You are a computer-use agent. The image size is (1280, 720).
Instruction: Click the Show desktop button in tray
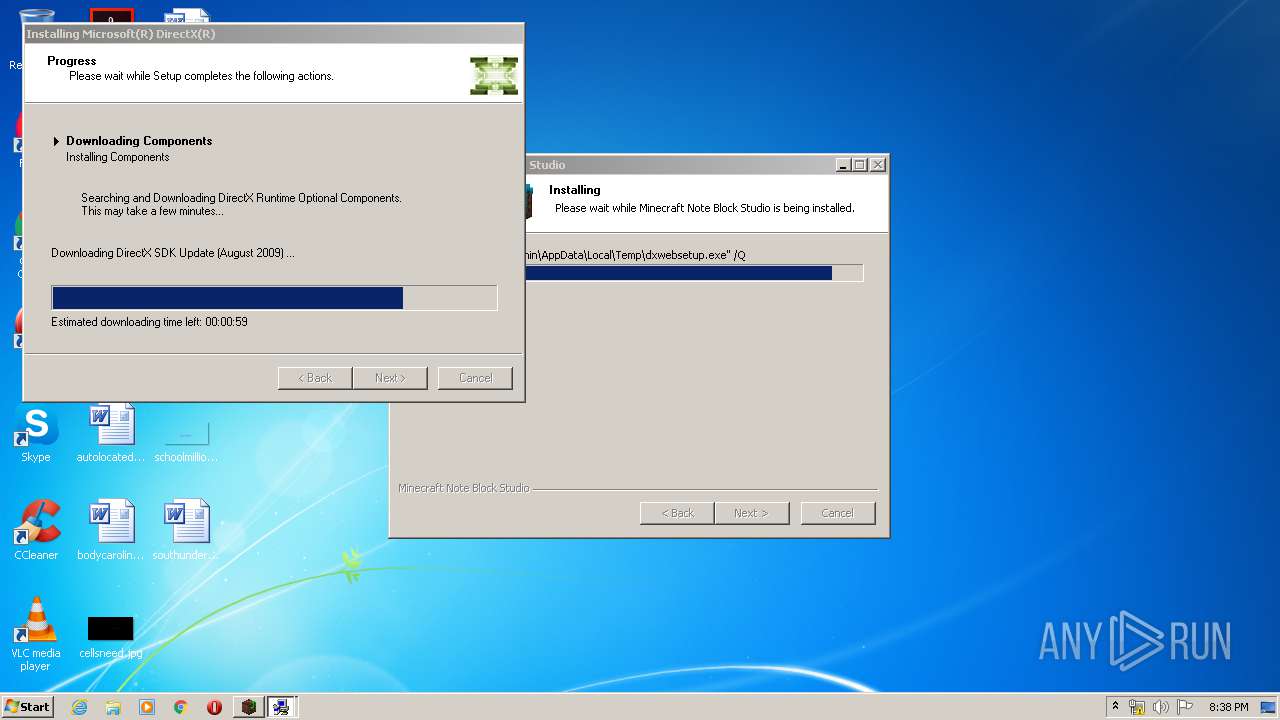(x=1270, y=707)
